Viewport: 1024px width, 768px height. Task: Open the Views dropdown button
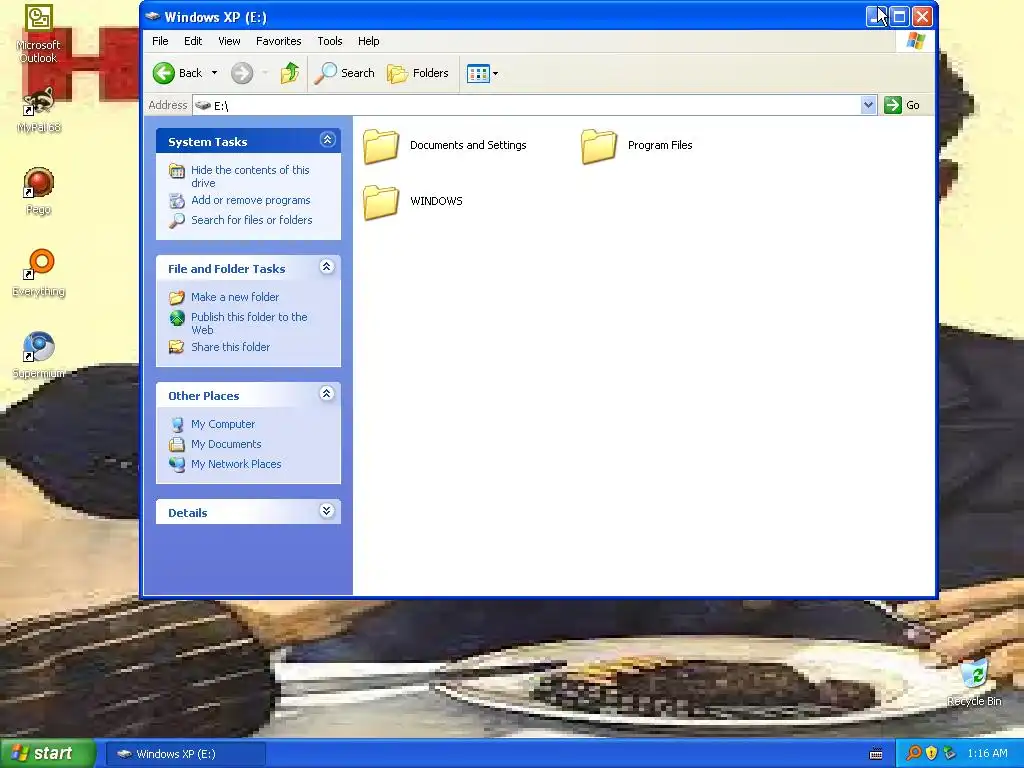click(x=483, y=73)
